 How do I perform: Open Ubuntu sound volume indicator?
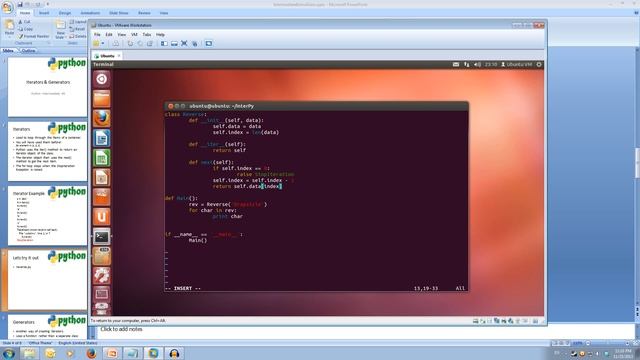[477, 64]
